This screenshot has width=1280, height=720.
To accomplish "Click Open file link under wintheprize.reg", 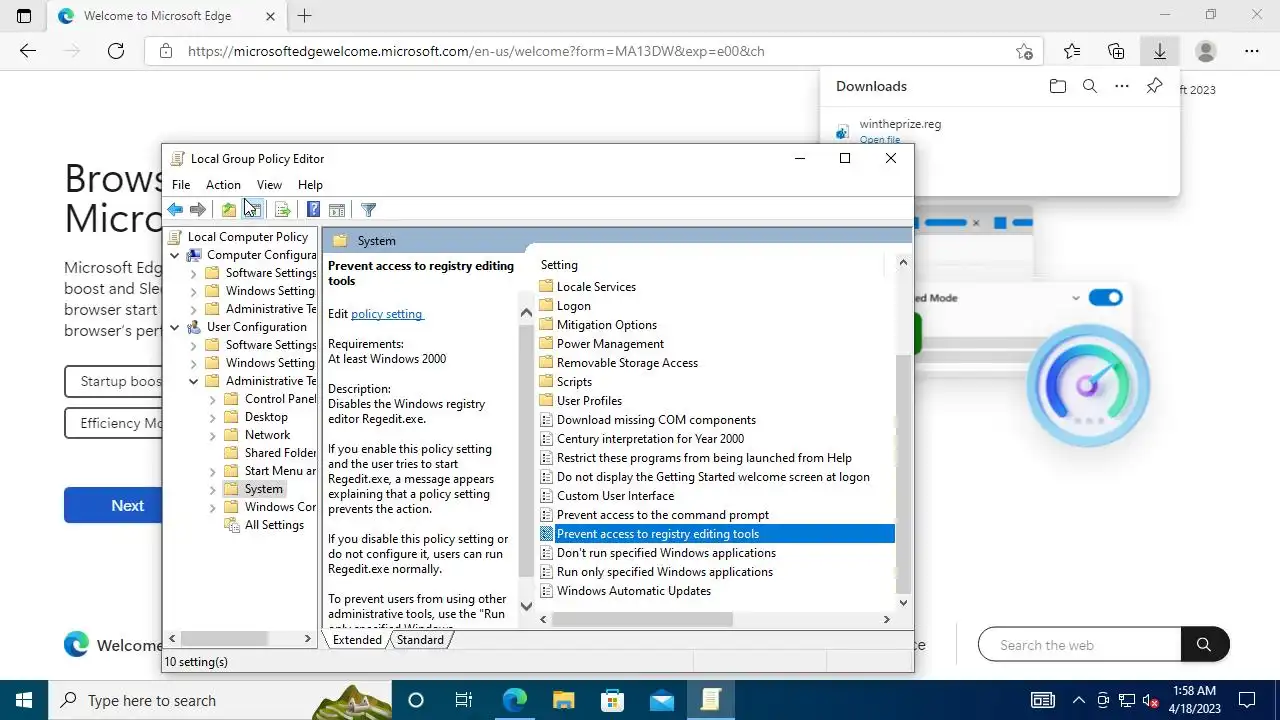I will [x=880, y=140].
